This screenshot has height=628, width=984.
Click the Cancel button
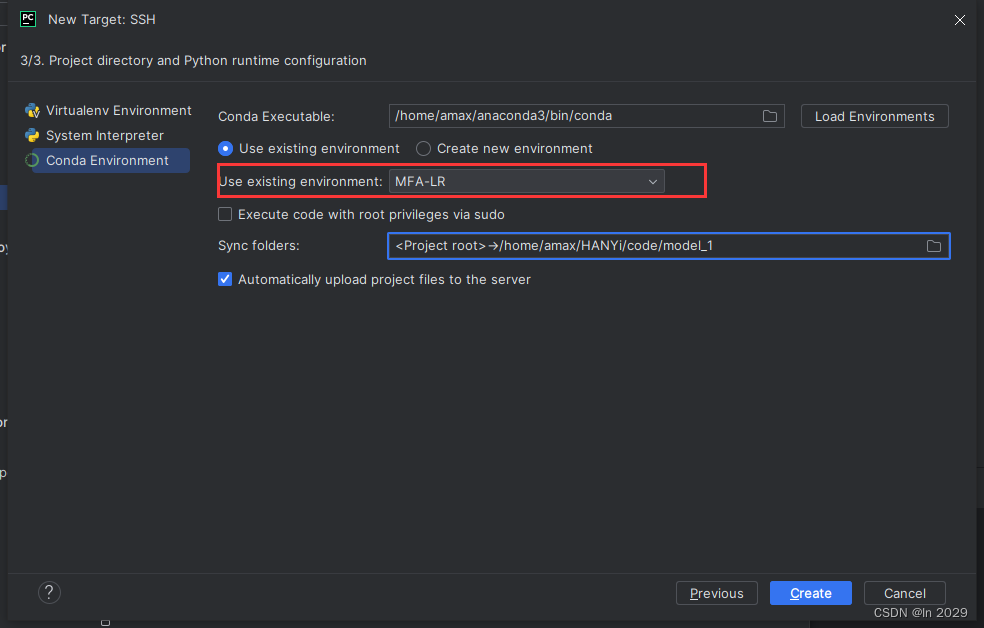904,593
